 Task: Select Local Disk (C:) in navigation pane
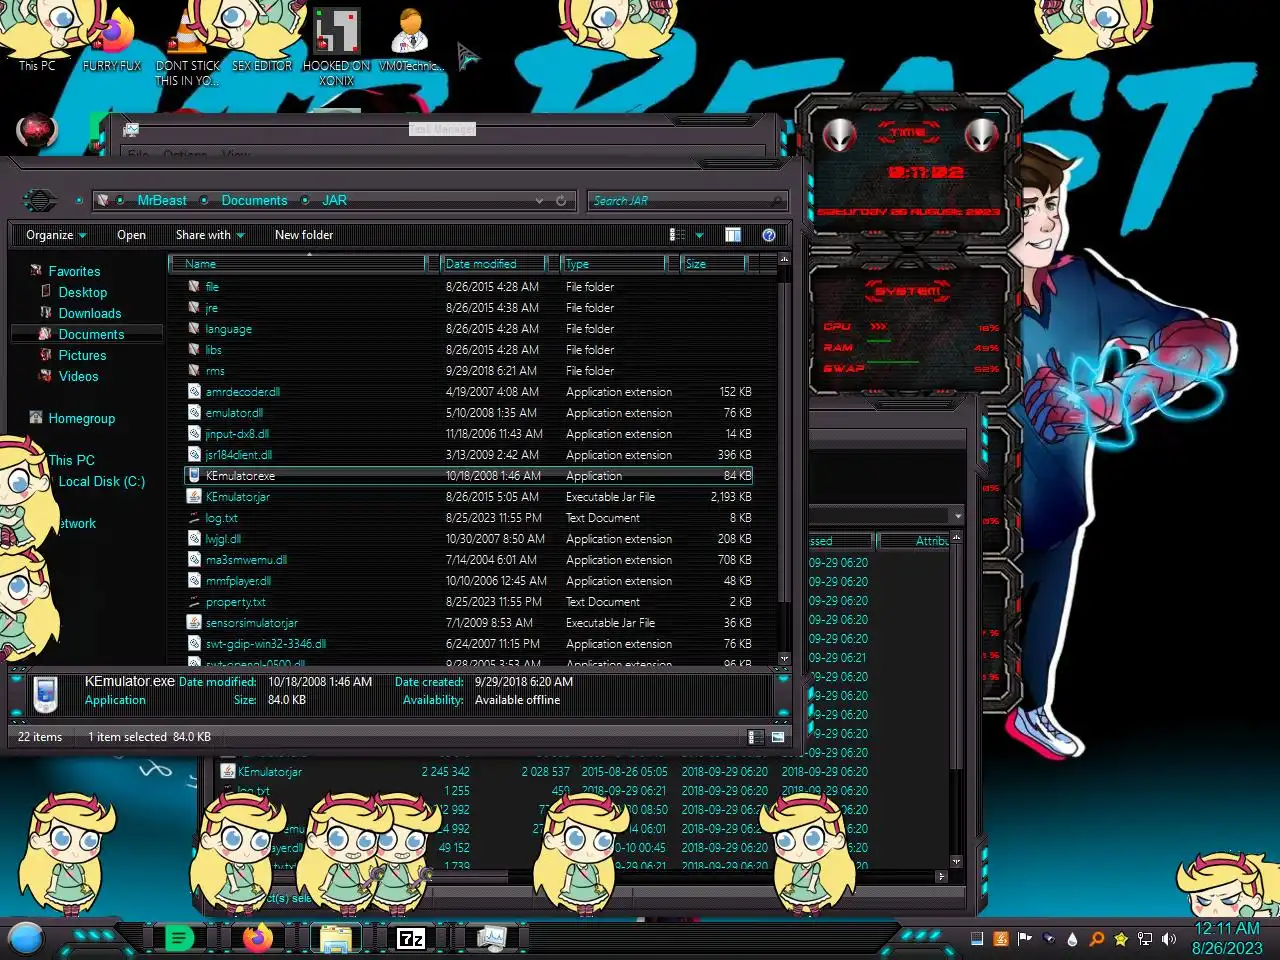[101, 481]
